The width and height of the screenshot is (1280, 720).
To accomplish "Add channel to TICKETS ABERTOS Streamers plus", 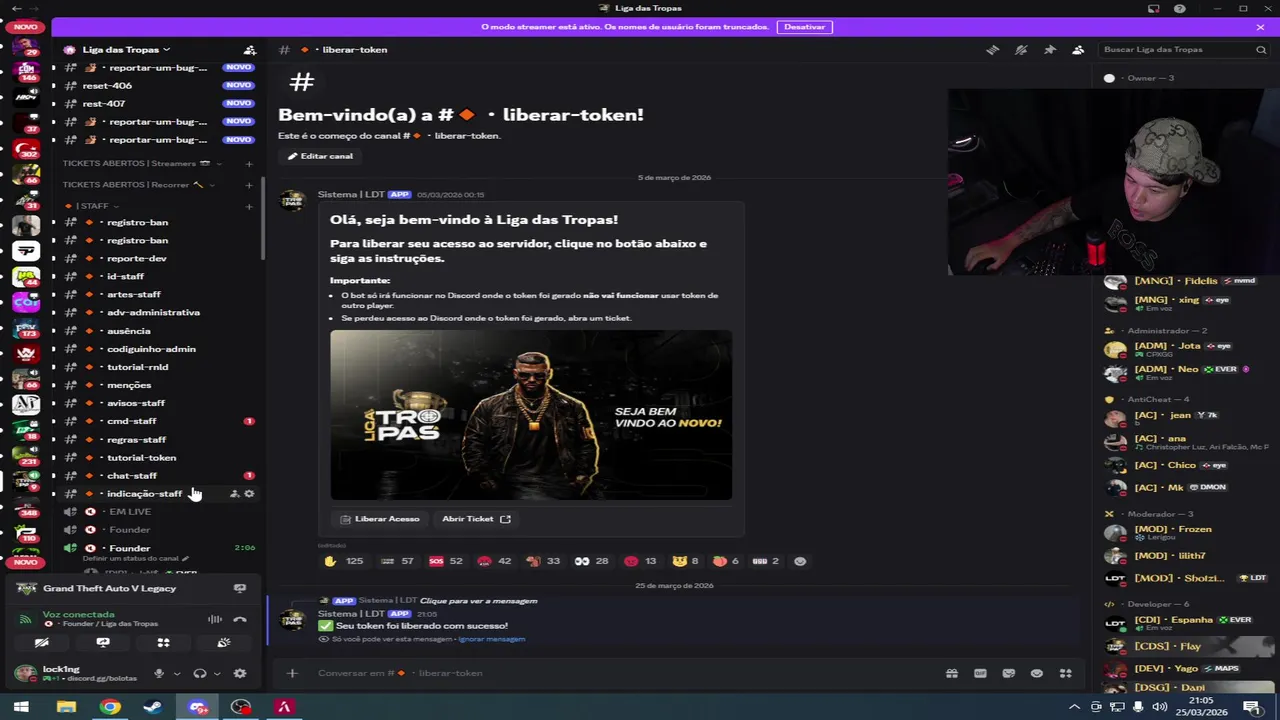I will (x=249, y=164).
